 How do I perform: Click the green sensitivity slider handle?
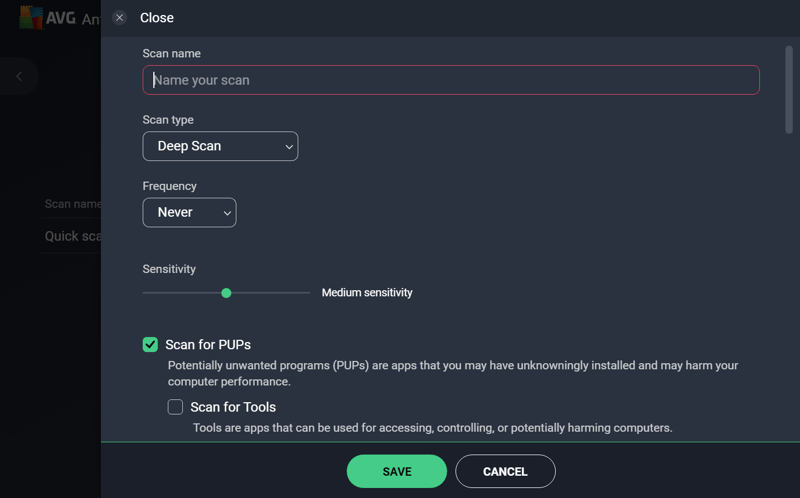coord(226,293)
